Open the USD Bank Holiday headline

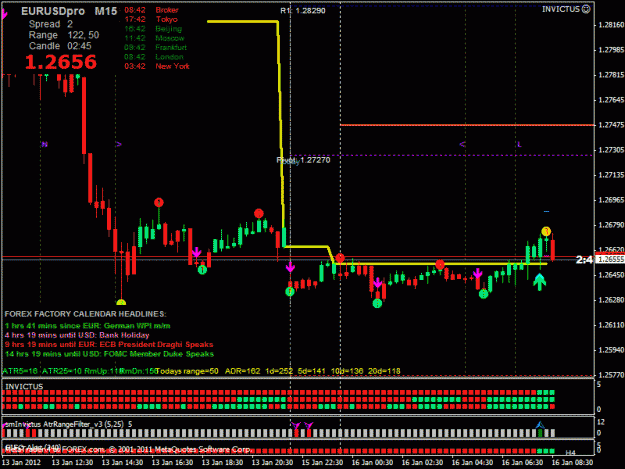pos(77,335)
